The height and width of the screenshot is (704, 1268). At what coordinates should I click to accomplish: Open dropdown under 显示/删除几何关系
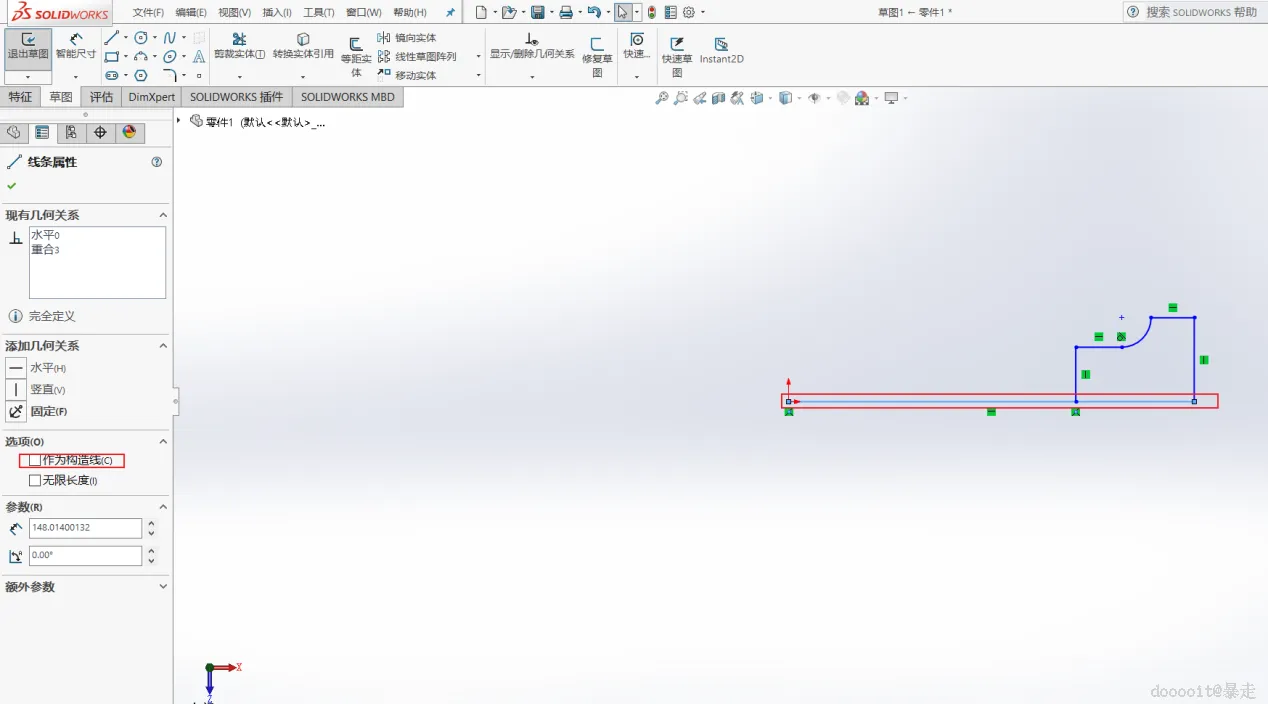pos(532,77)
